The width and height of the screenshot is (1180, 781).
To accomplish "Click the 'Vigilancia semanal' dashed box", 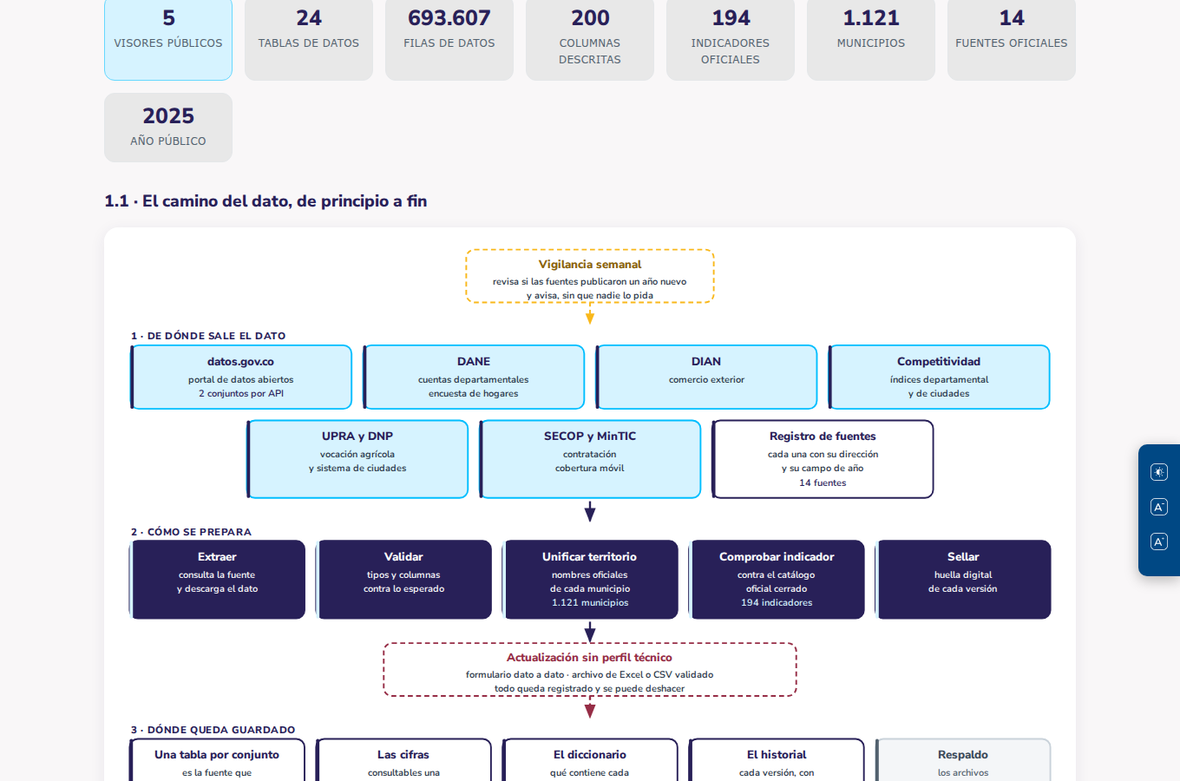I will (590, 276).
